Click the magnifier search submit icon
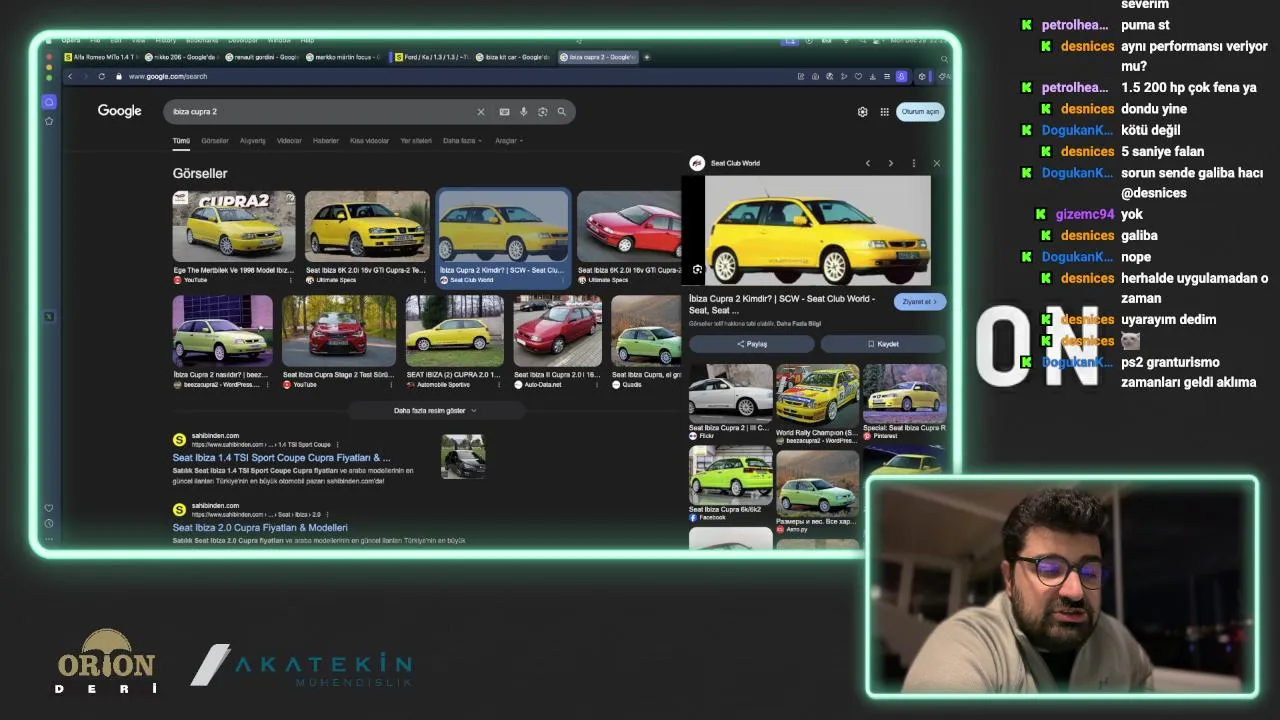This screenshot has height=720, width=1280. coord(562,112)
